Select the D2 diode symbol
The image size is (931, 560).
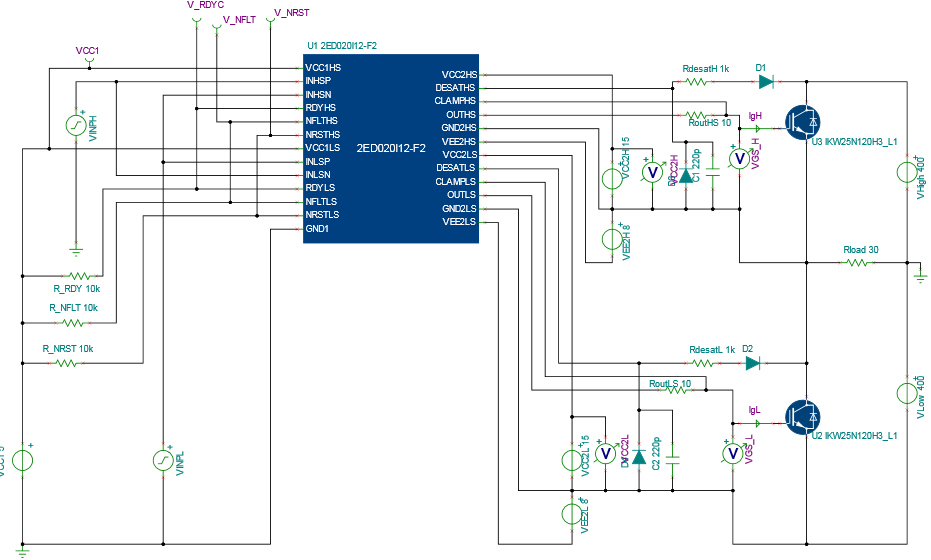point(752,363)
